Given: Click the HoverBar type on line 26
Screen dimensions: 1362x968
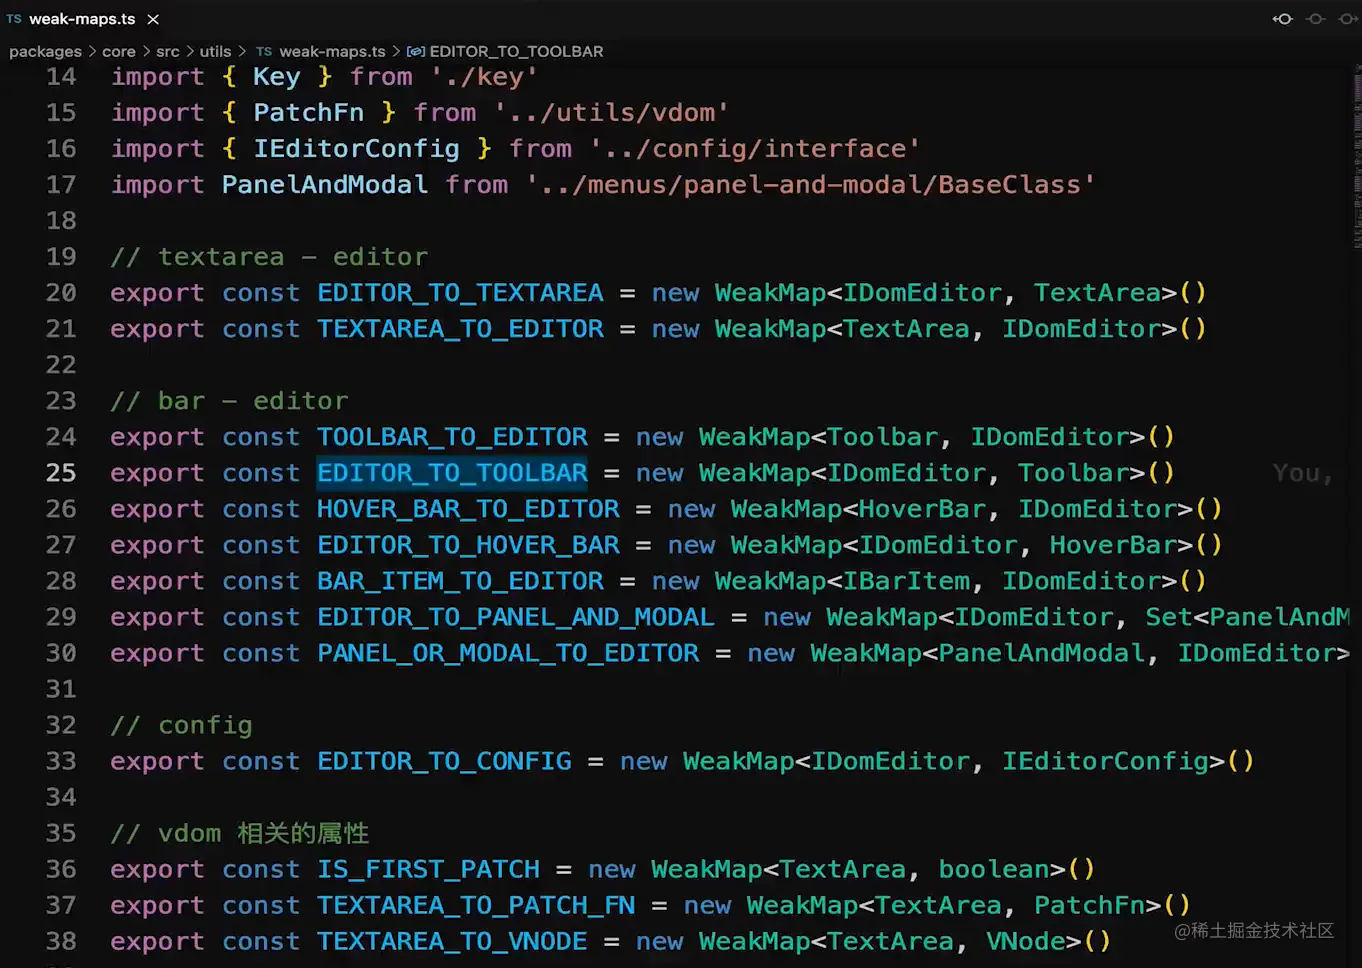Looking at the screenshot, I should click(922, 509).
